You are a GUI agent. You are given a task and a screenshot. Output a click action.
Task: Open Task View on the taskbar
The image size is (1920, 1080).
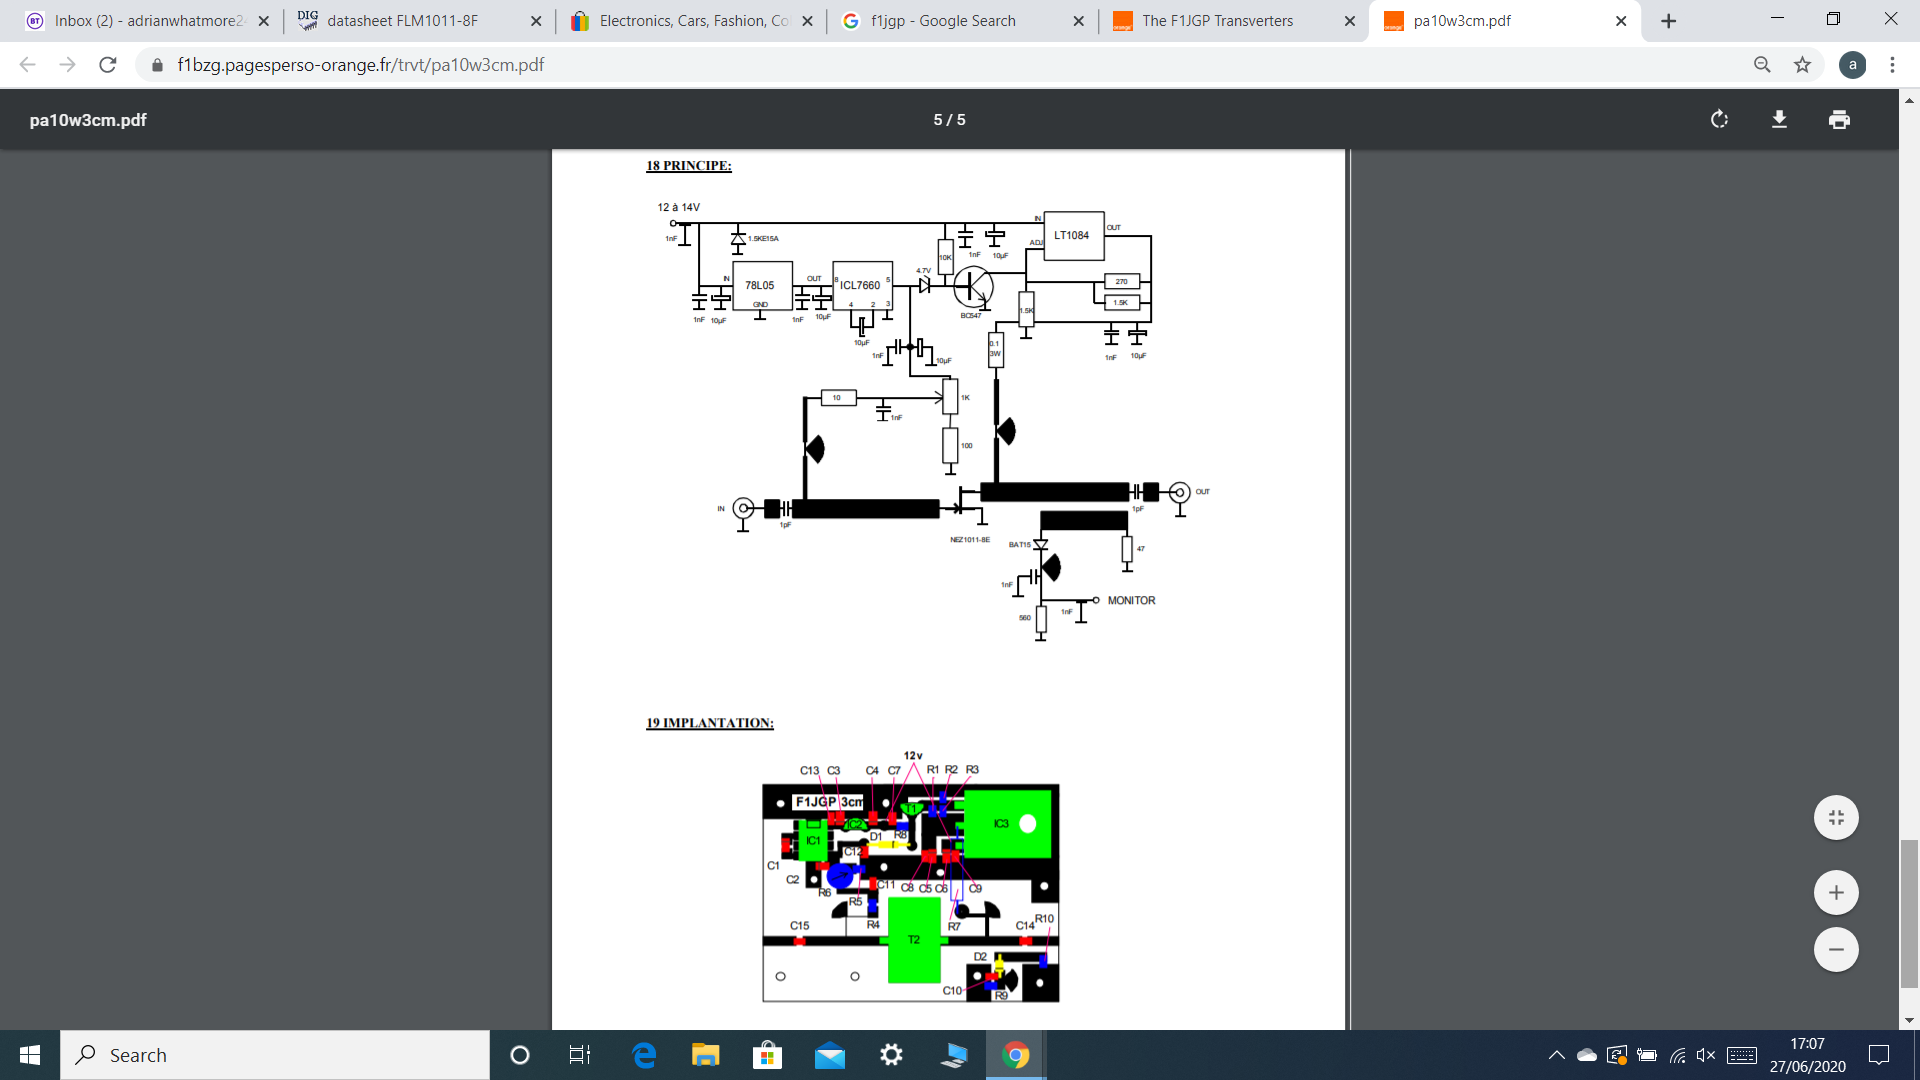click(x=579, y=1055)
